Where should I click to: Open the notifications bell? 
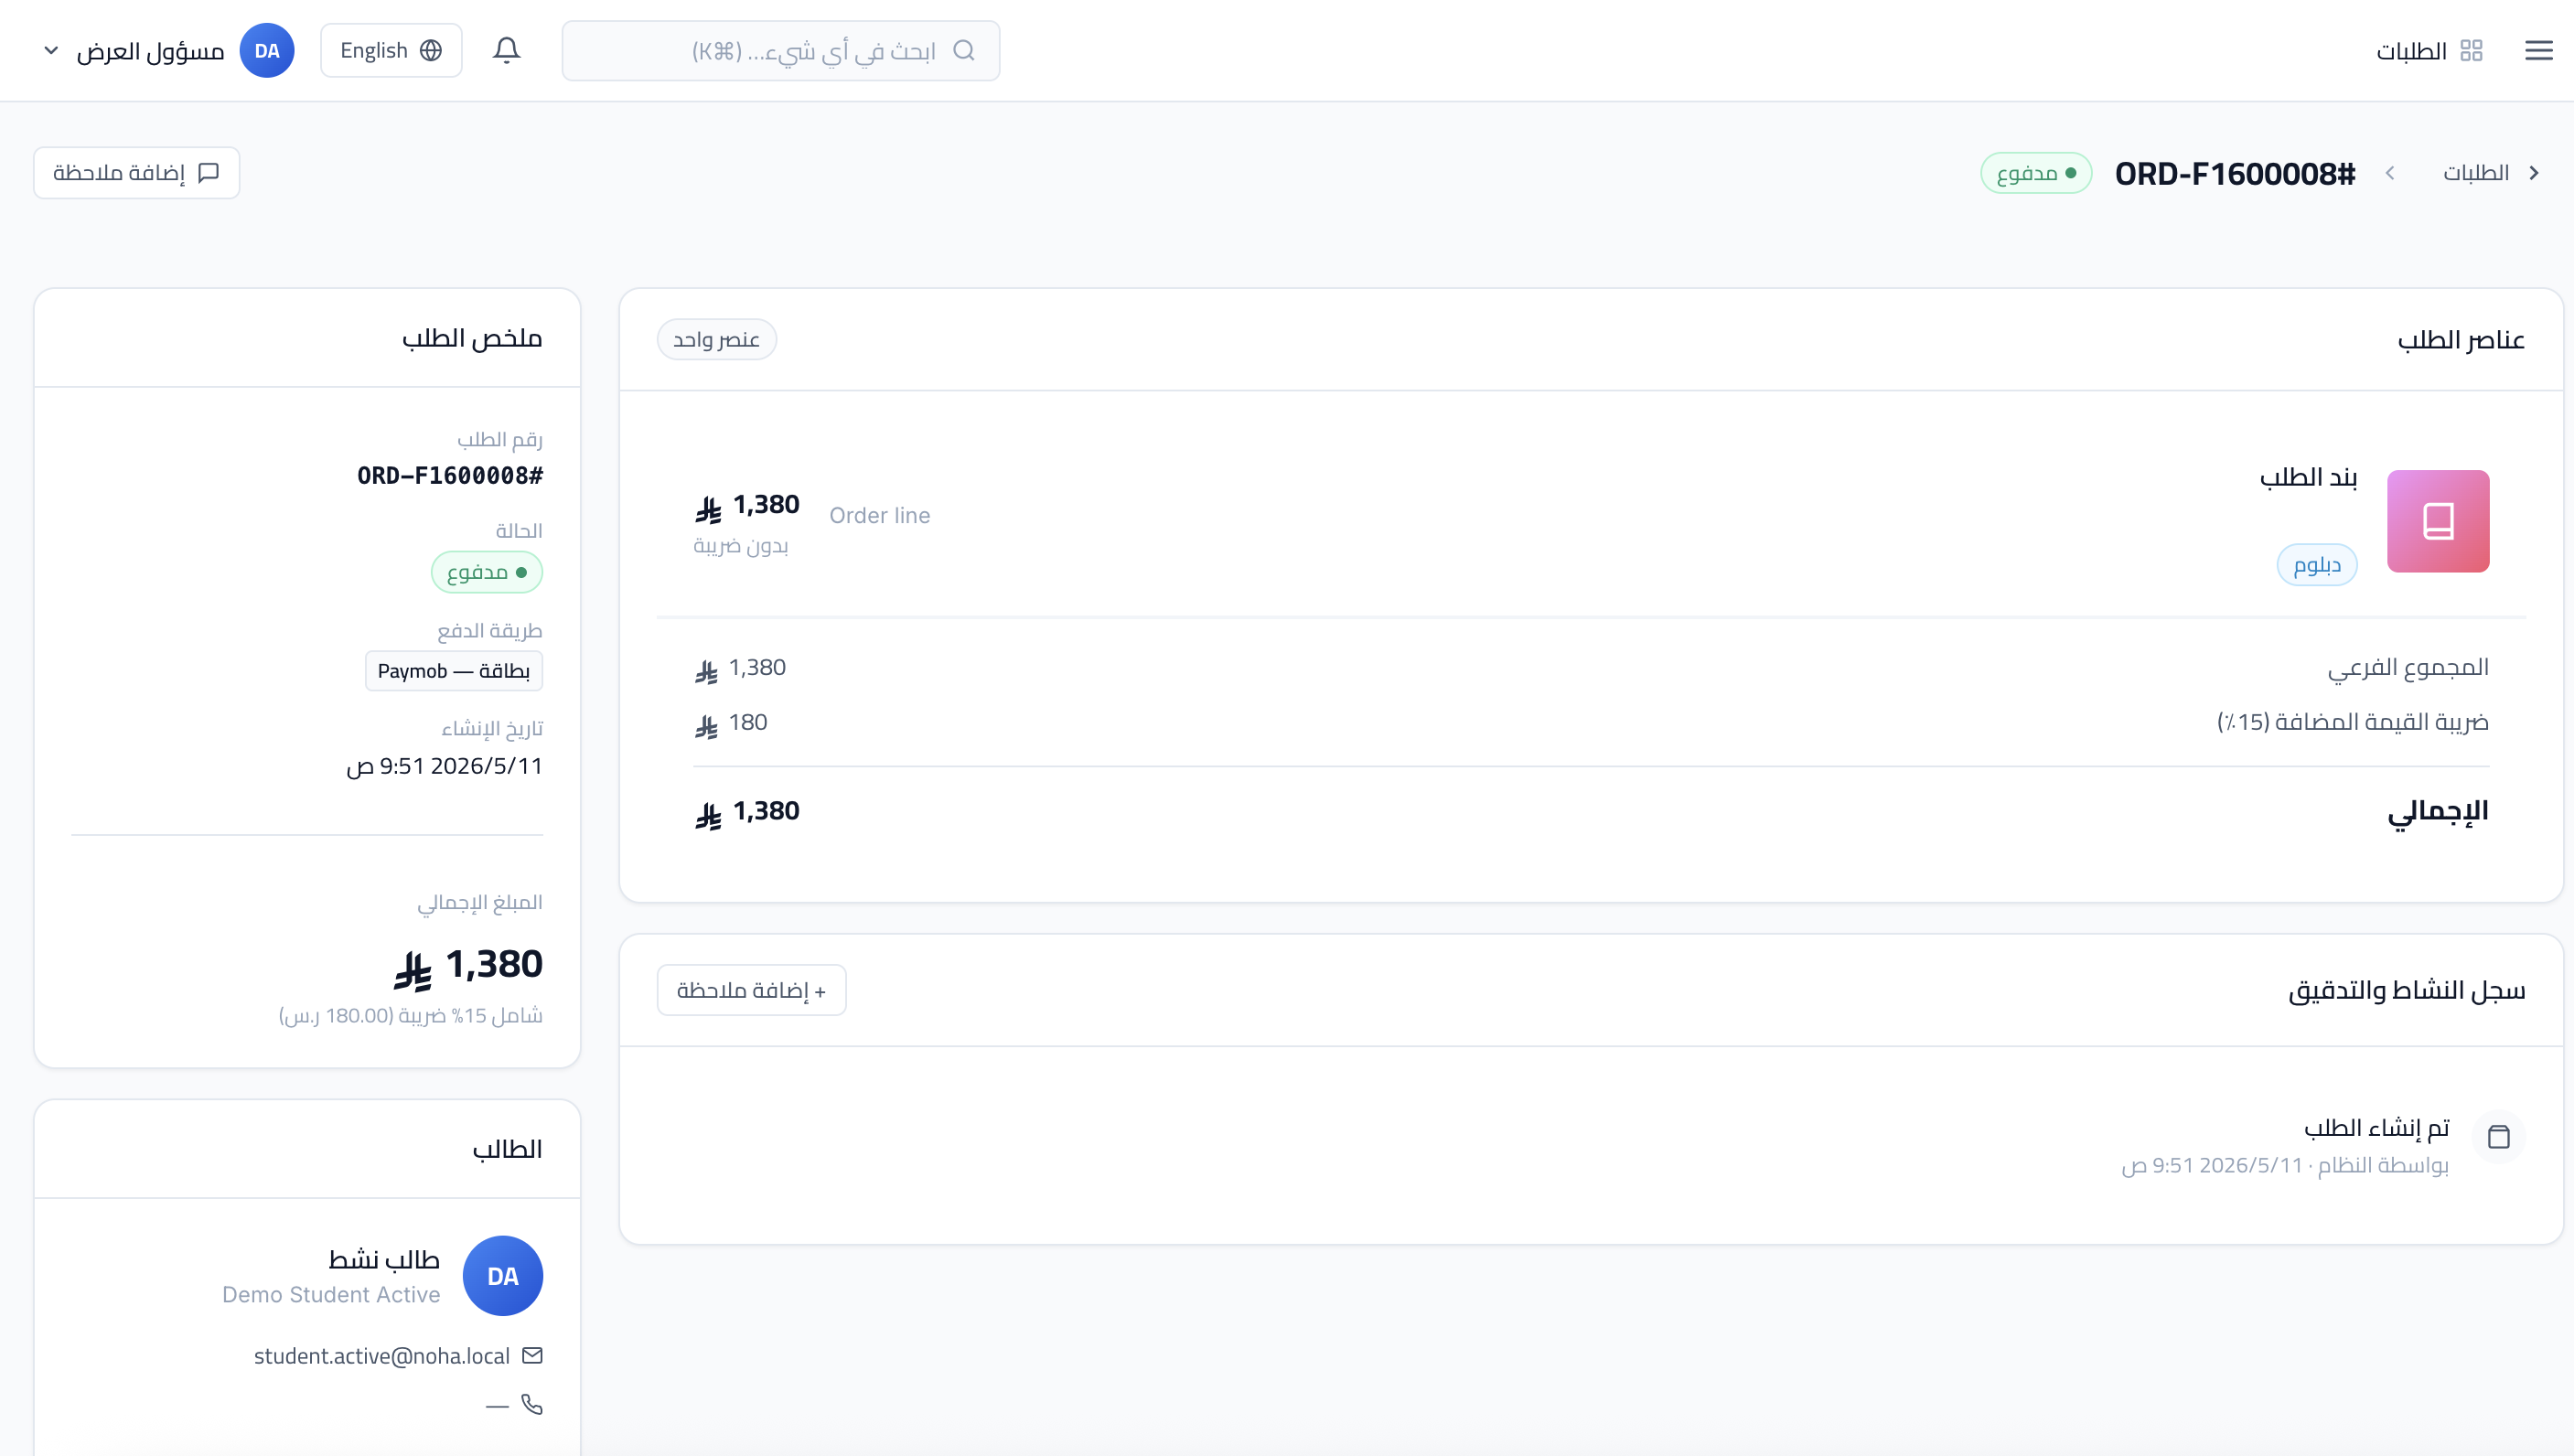point(506,50)
